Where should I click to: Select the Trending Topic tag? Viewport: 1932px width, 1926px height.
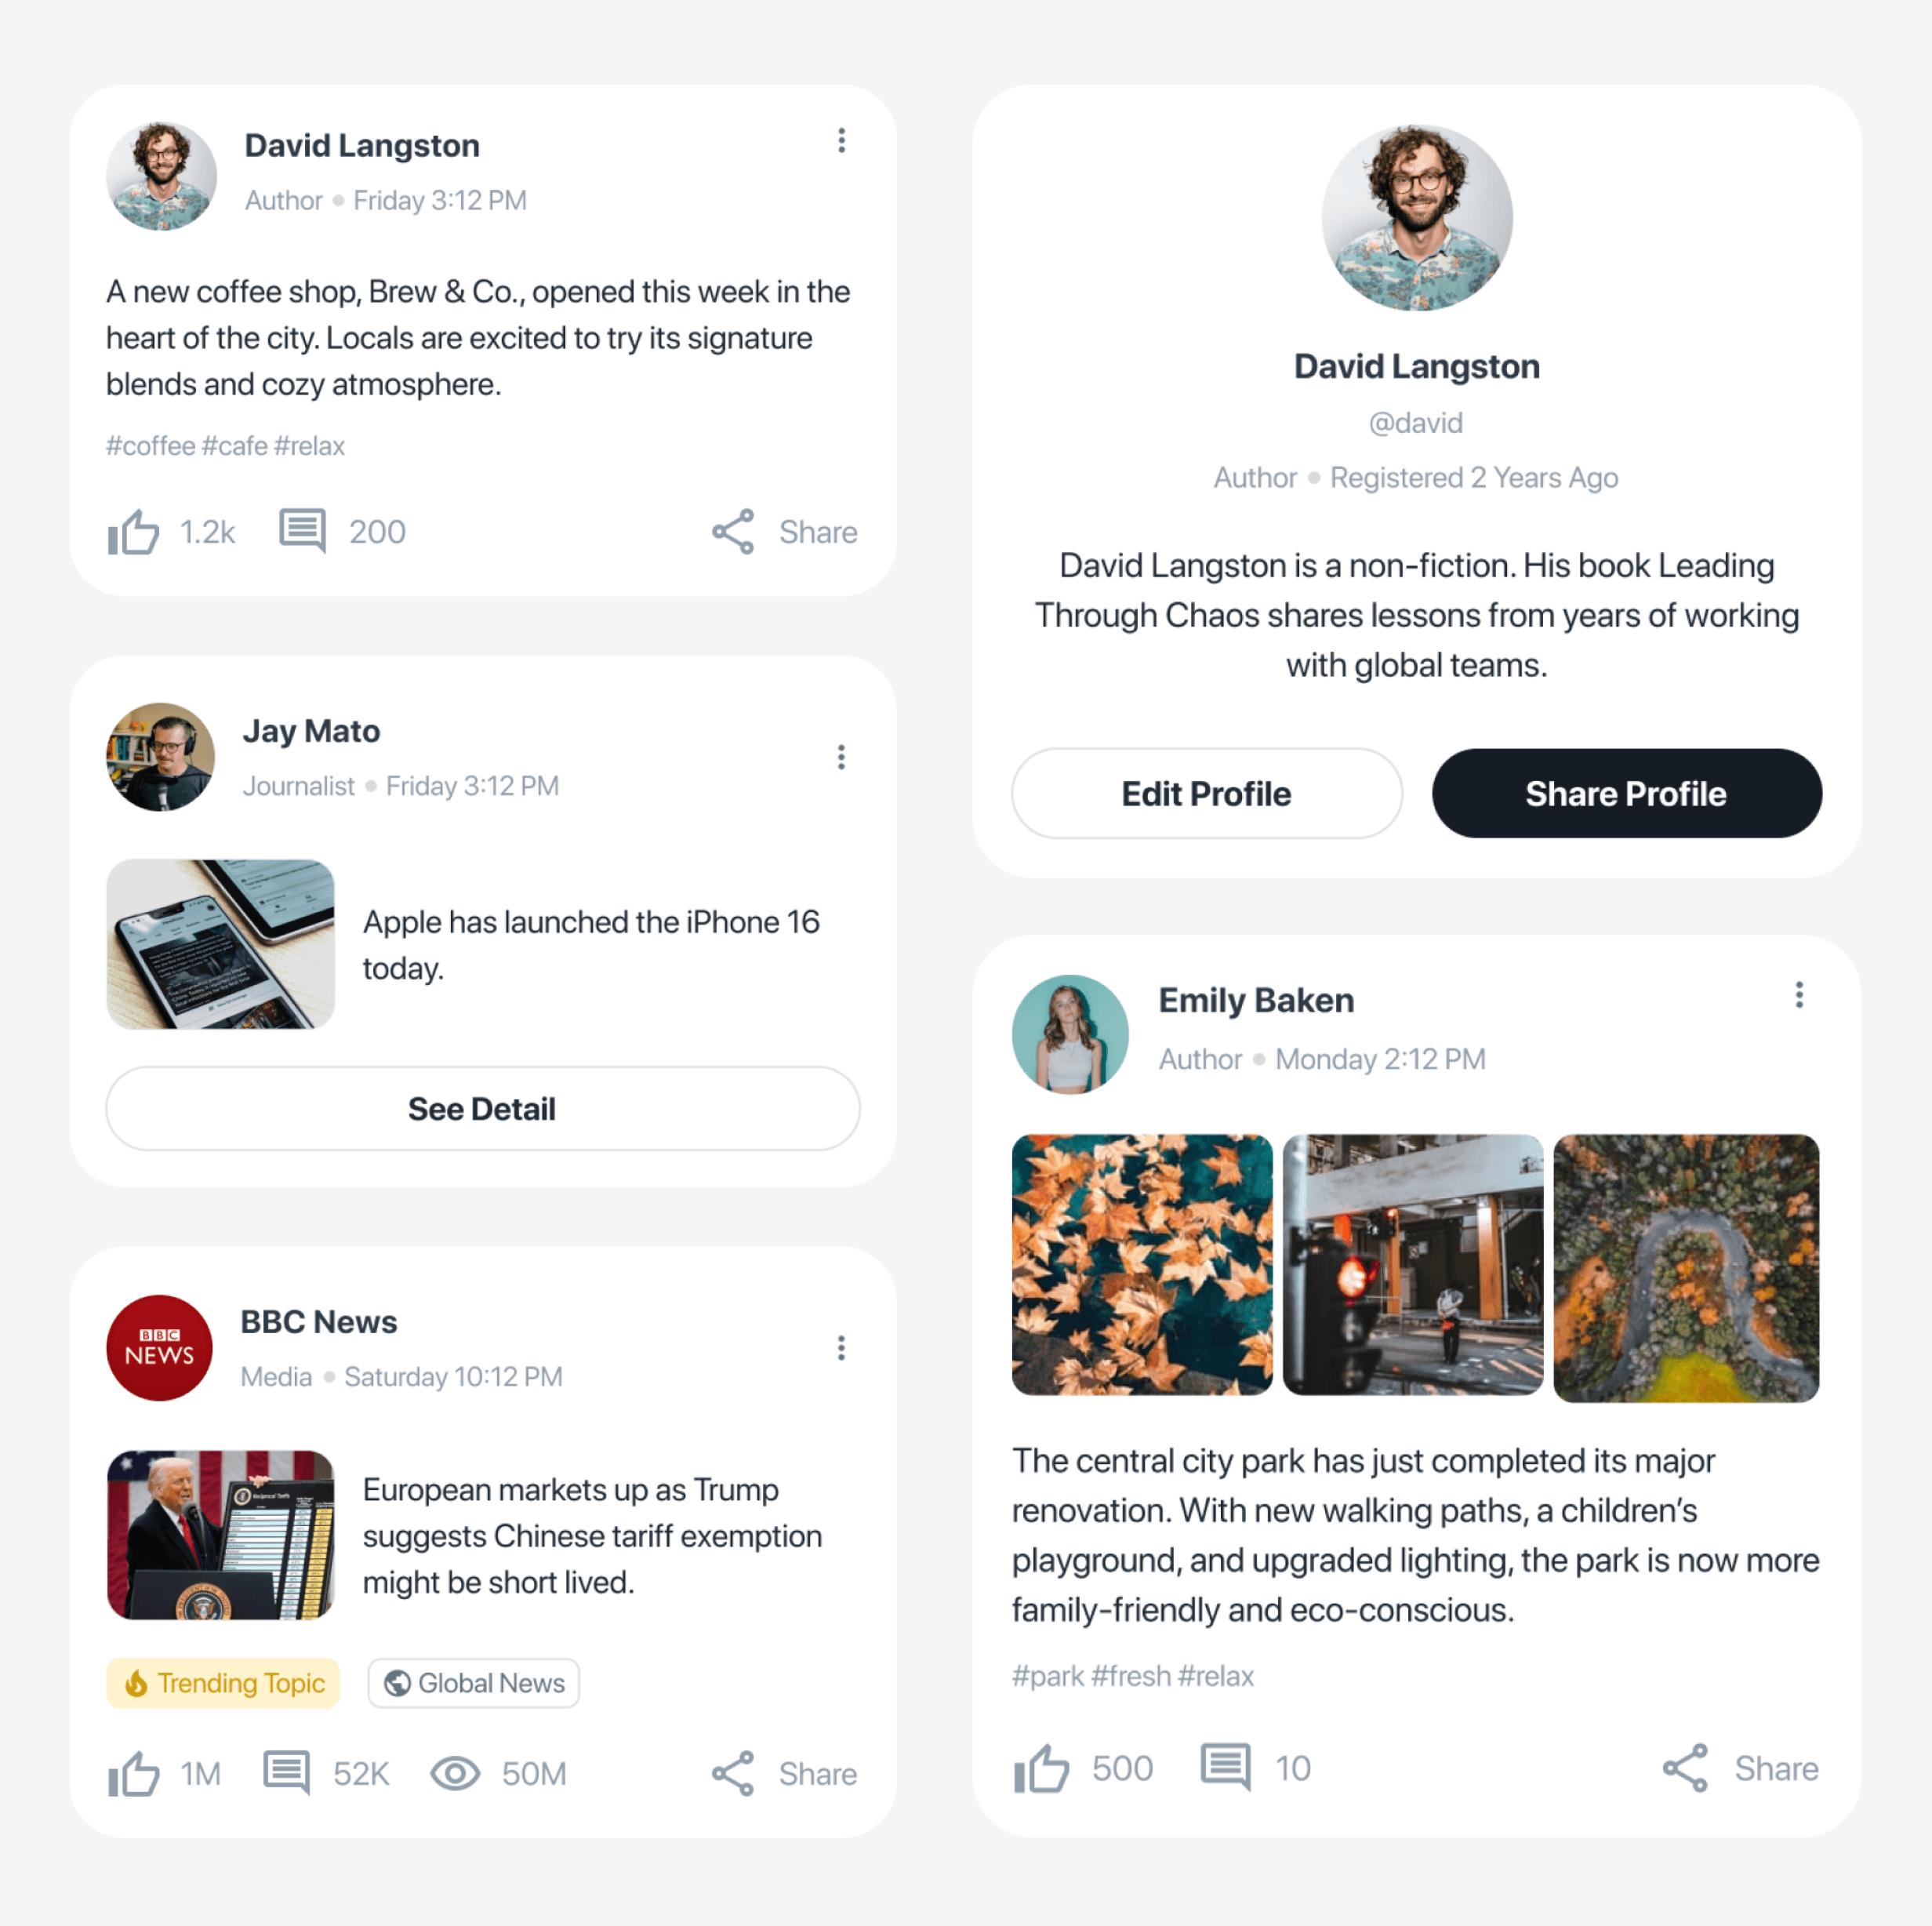click(223, 1683)
